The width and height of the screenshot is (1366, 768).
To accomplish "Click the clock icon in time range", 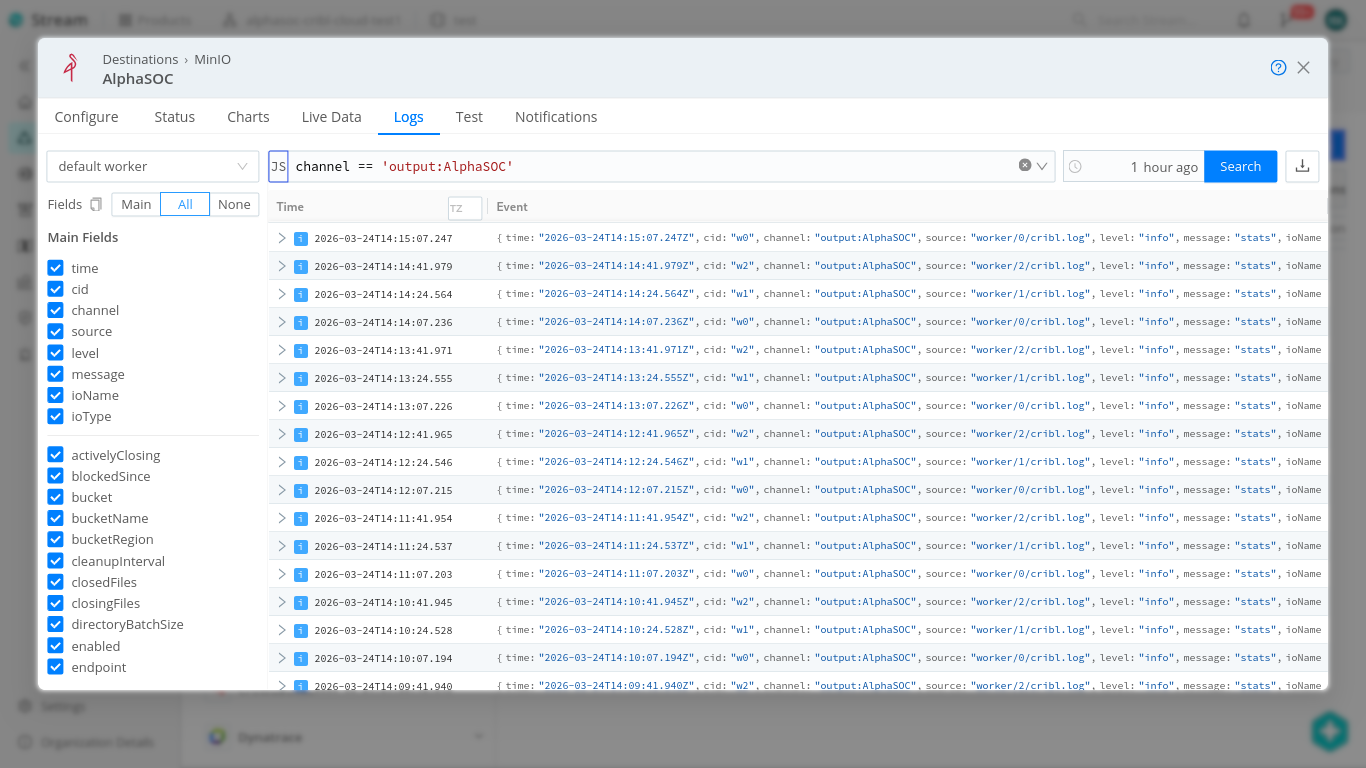I will click(1075, 167).
